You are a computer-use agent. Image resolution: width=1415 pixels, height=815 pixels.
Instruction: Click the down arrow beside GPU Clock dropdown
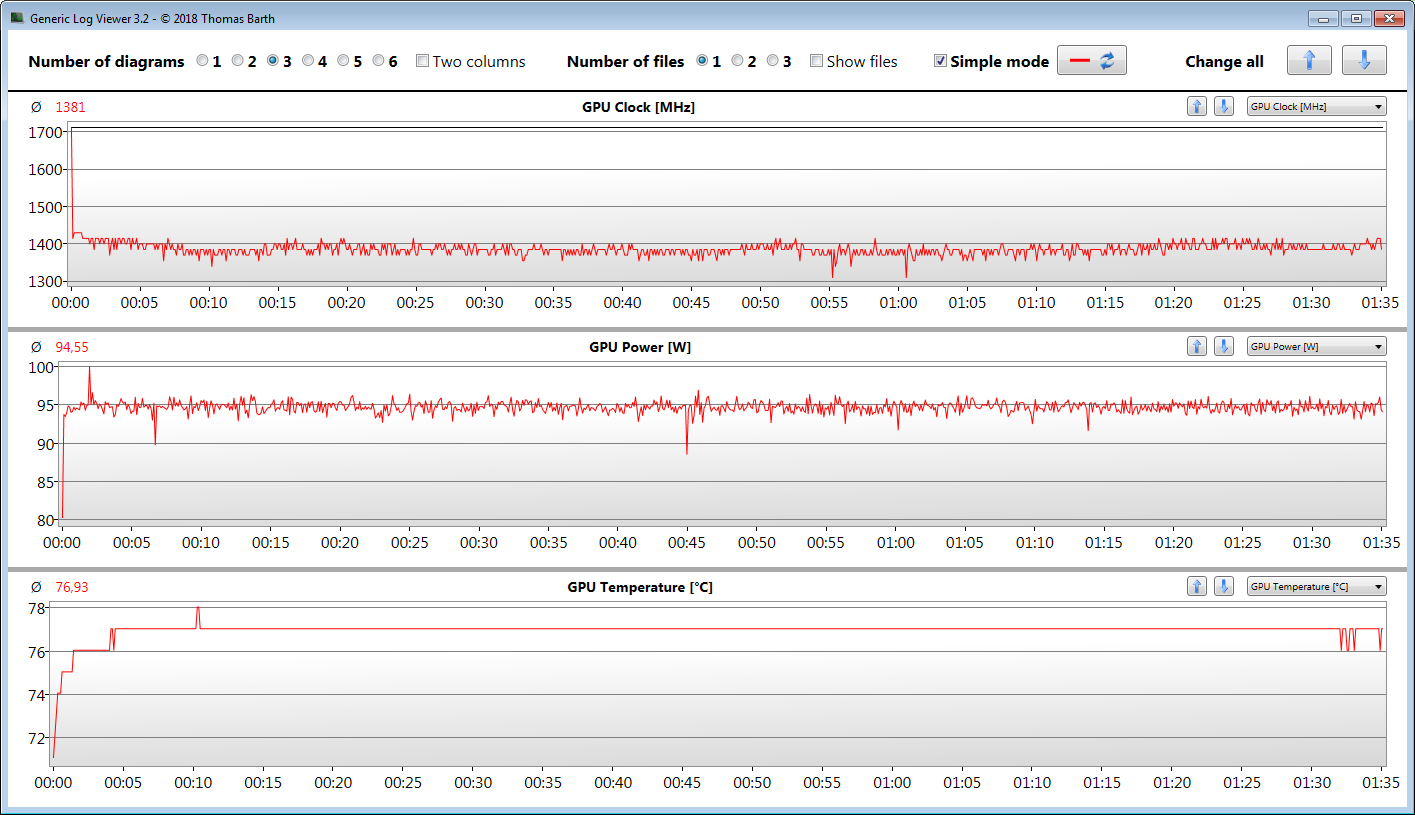[1223, 107]
